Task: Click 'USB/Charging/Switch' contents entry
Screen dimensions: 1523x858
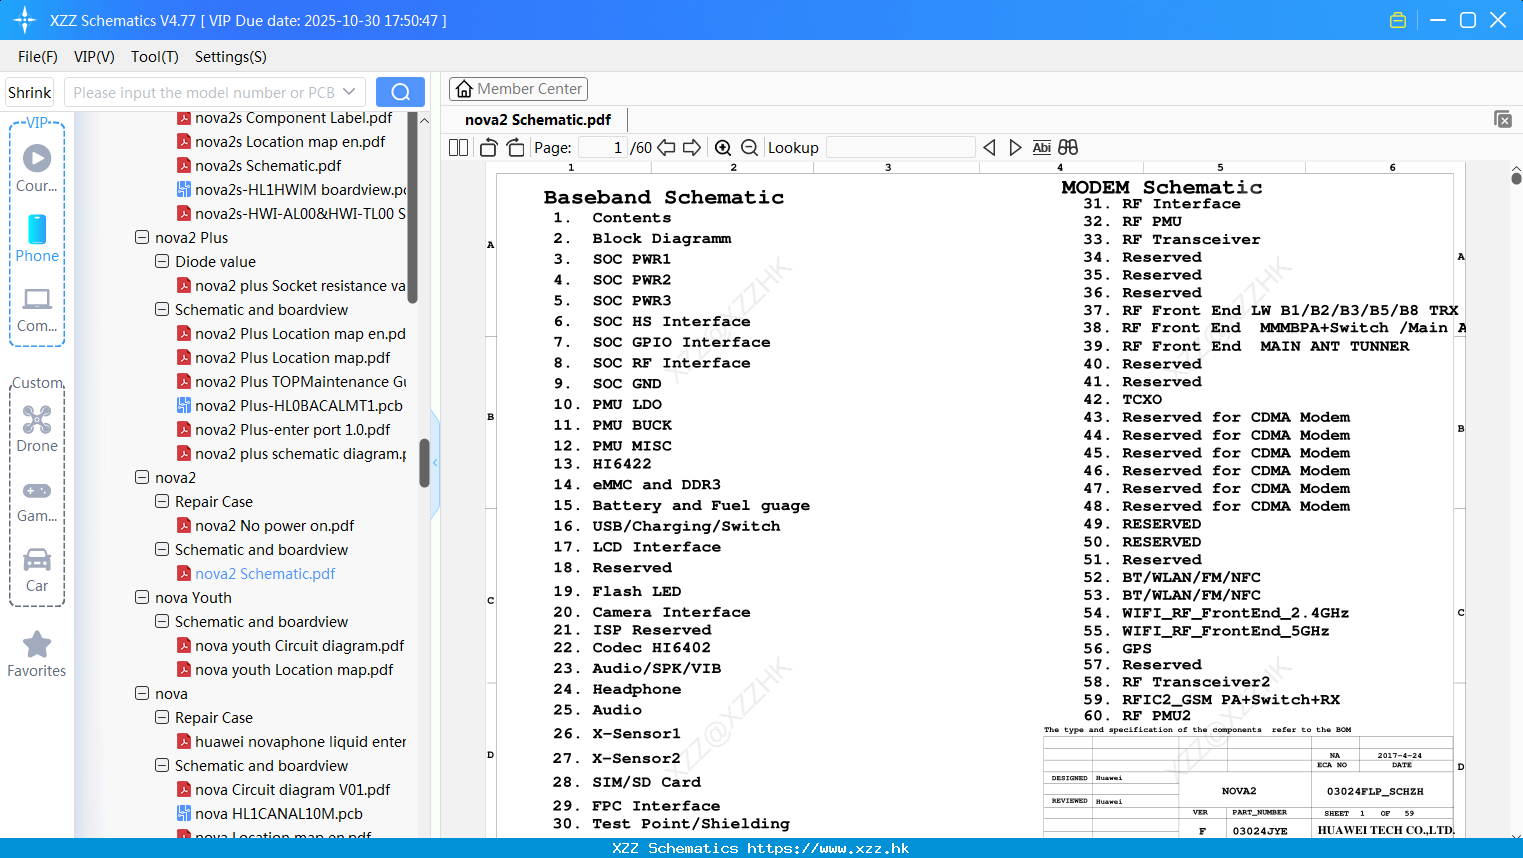Action: [x=686, y=526]
